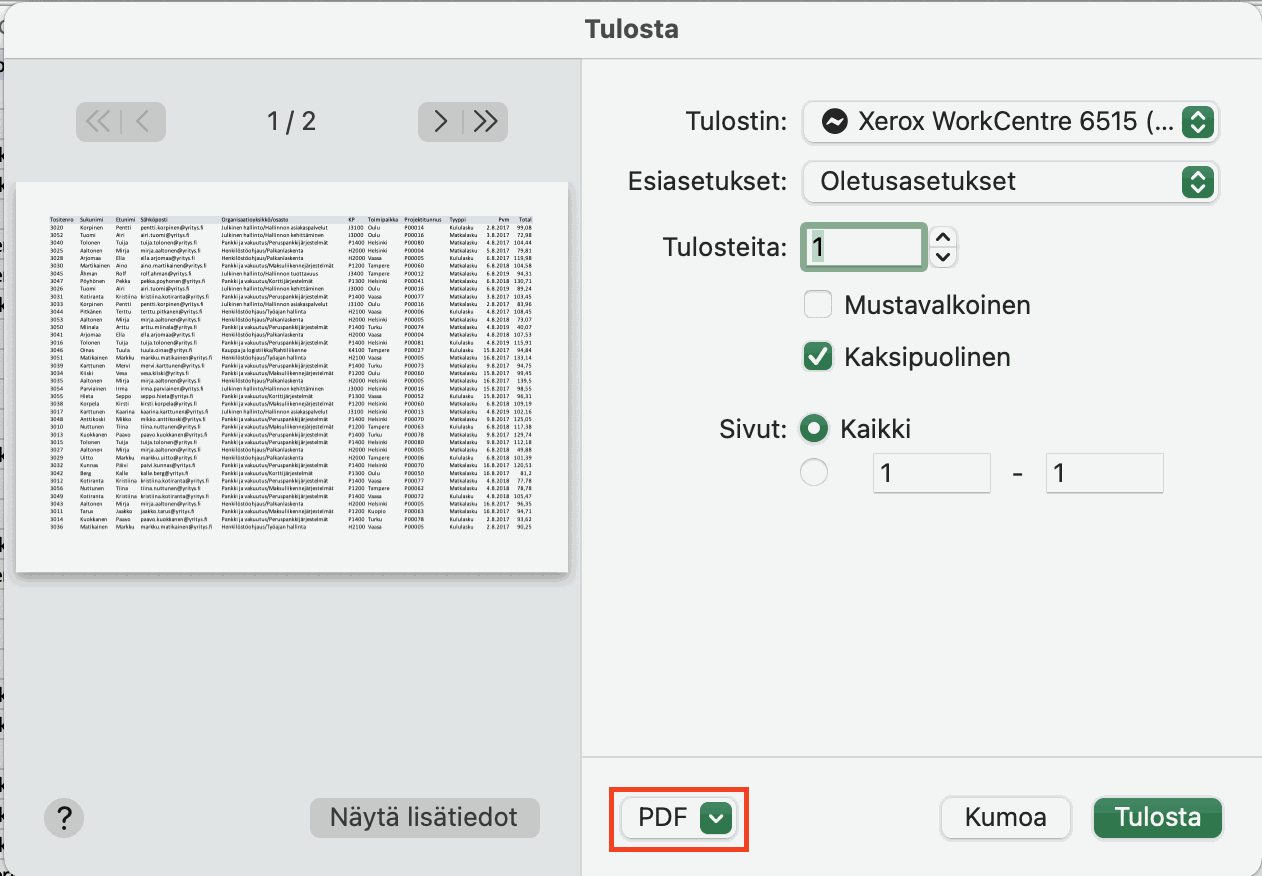Screen dimensions: 1262x876
Task: Click the Kumoa cancel button
Action: pos(1006,818)
